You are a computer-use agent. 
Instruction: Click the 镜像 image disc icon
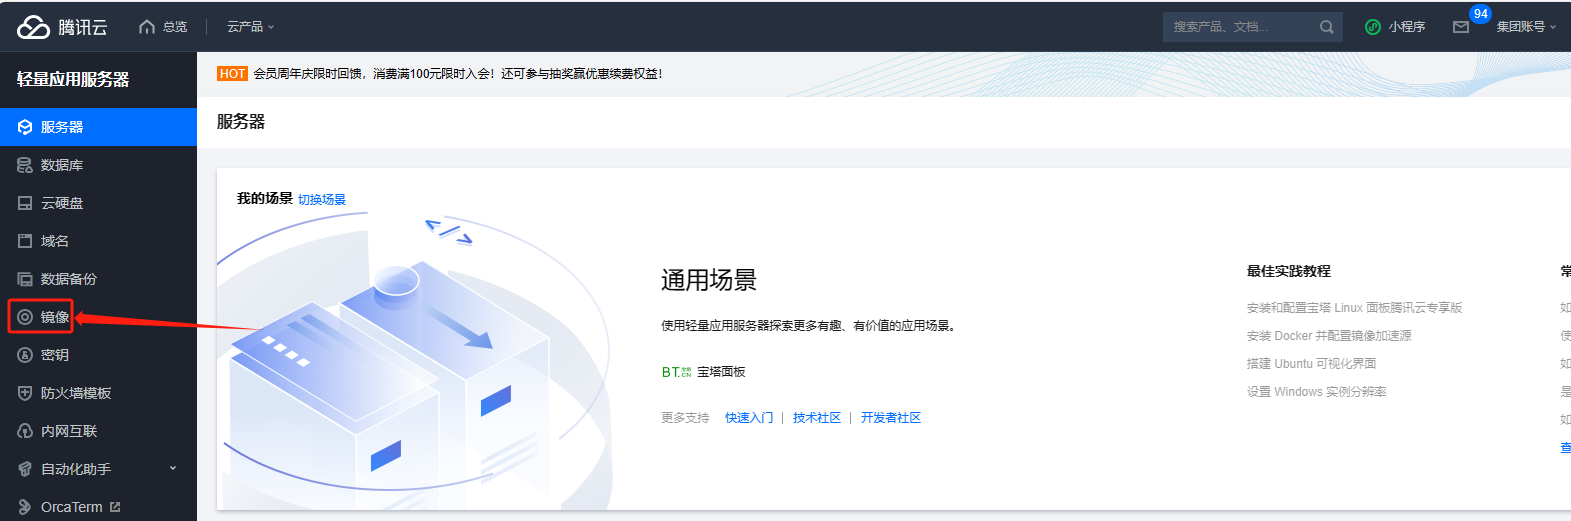click(x=25, y=317)
